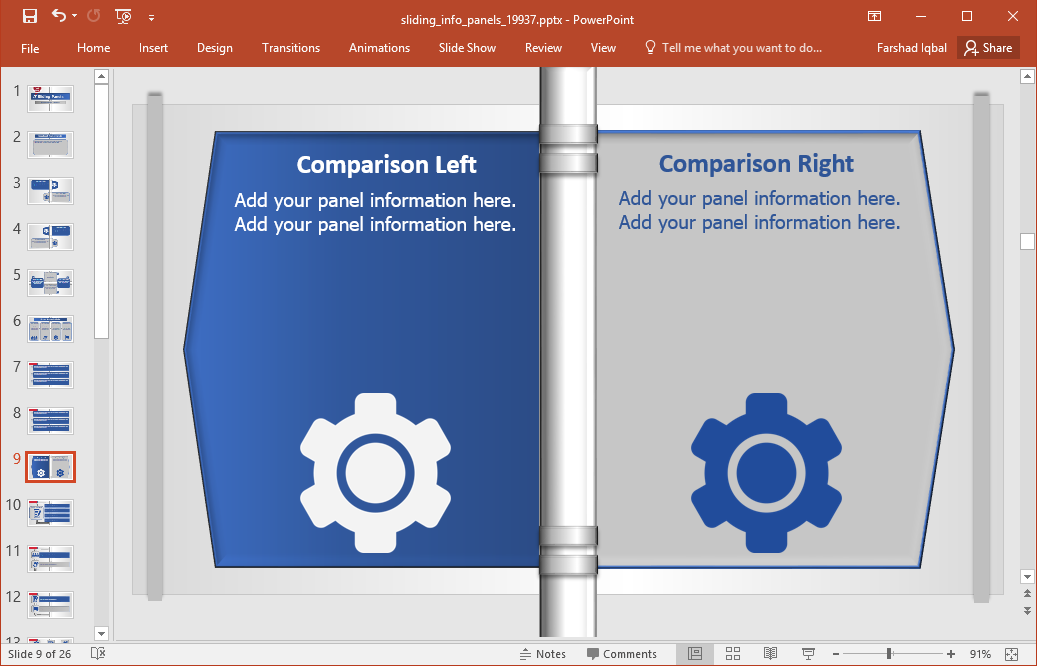Viewport: 1037px width, 666px height.
Task: Open the Customize Quick Access Toolbar menu
Action: [151, 16]
